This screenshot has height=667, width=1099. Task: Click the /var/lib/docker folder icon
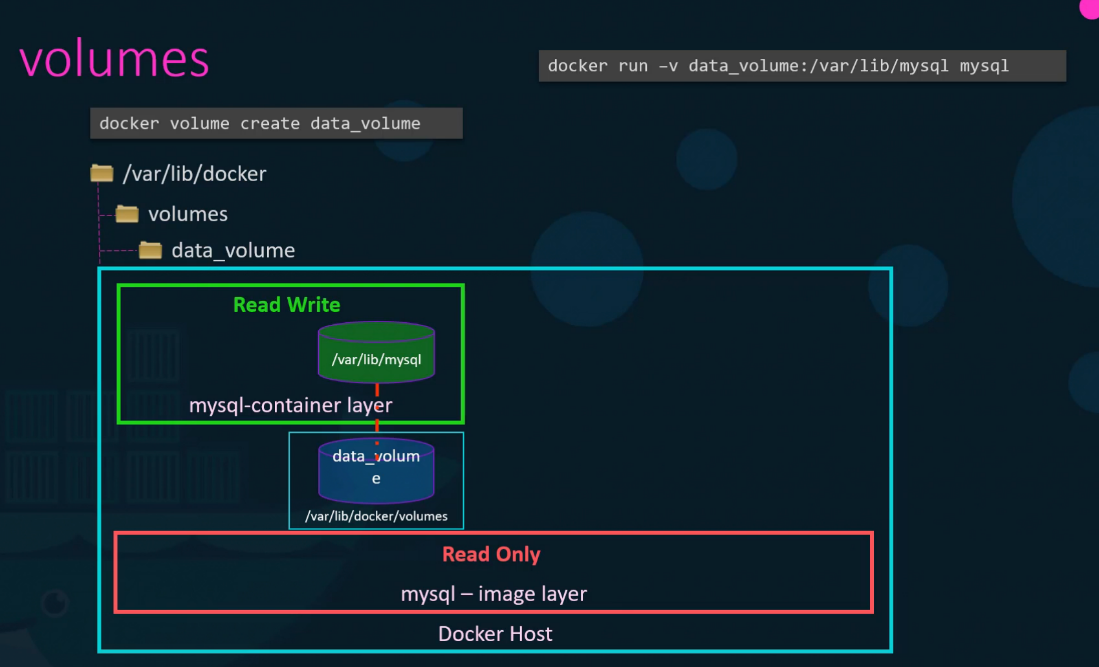click(x=101, y=173)
